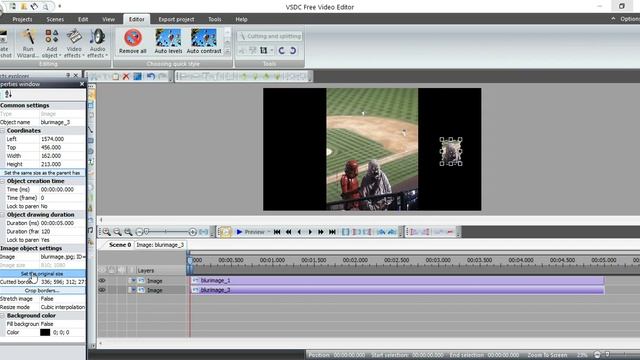This screenshot has width=640, height=360.
Task: Apply the Auto contrast quick style
Action: pos(204,41)
